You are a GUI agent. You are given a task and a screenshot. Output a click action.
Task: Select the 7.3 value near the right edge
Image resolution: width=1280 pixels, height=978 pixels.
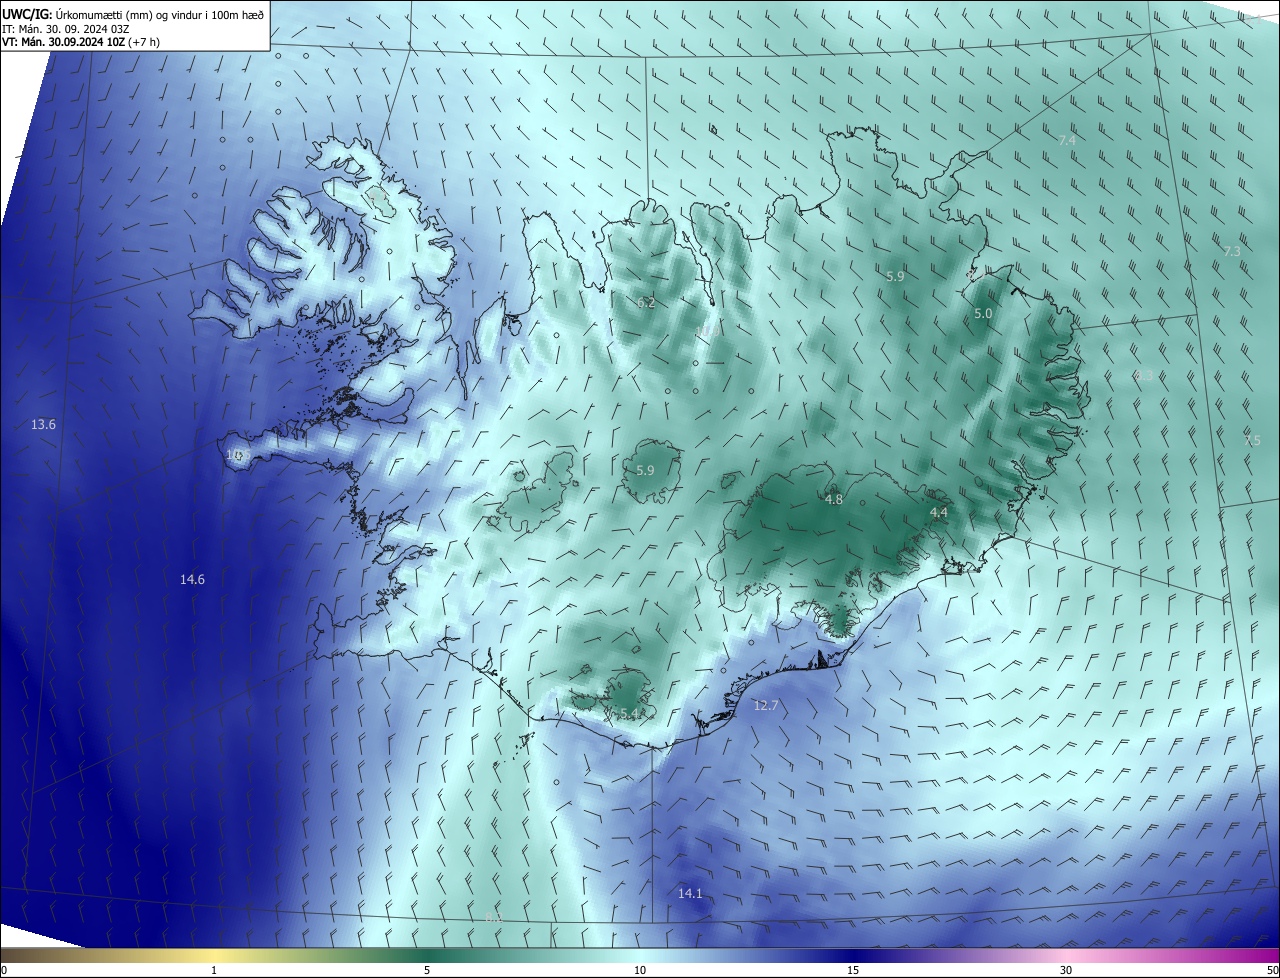[x=1231, y=252]
